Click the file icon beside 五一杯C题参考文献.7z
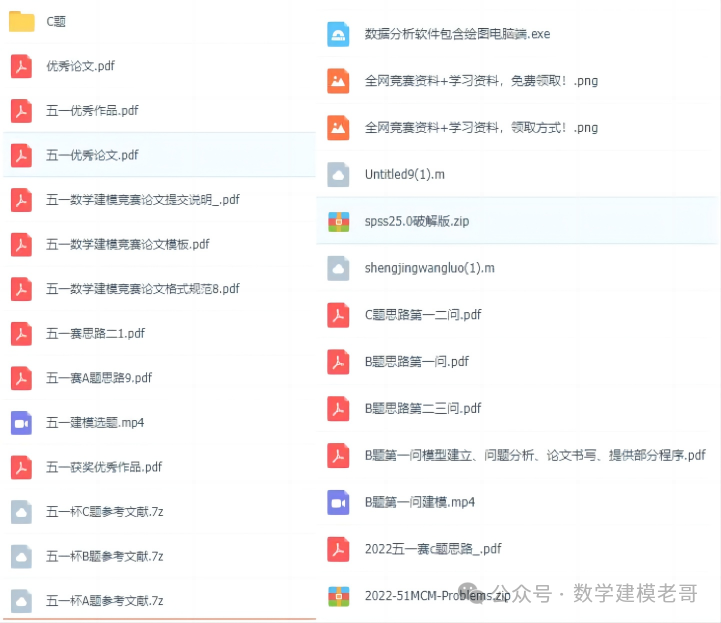Screen dimensions: 721x623 point(21,512)
